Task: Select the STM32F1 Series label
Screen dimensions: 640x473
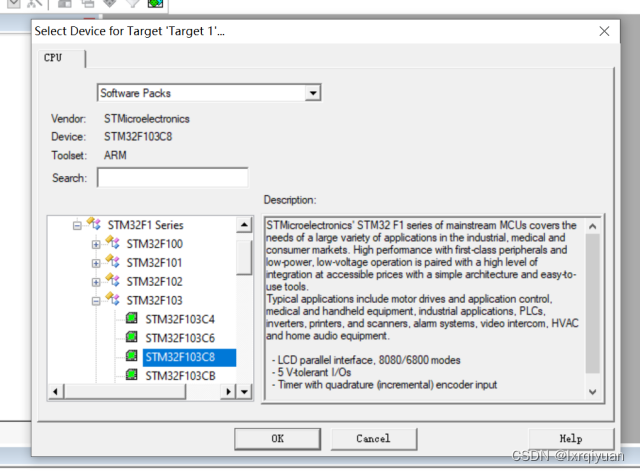Action: 145,225
